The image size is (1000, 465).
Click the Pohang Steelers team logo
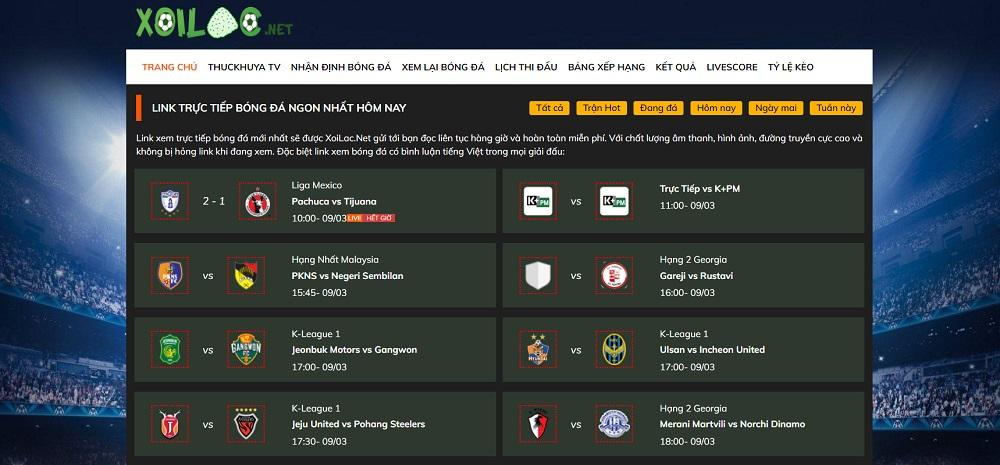(245, 425)
